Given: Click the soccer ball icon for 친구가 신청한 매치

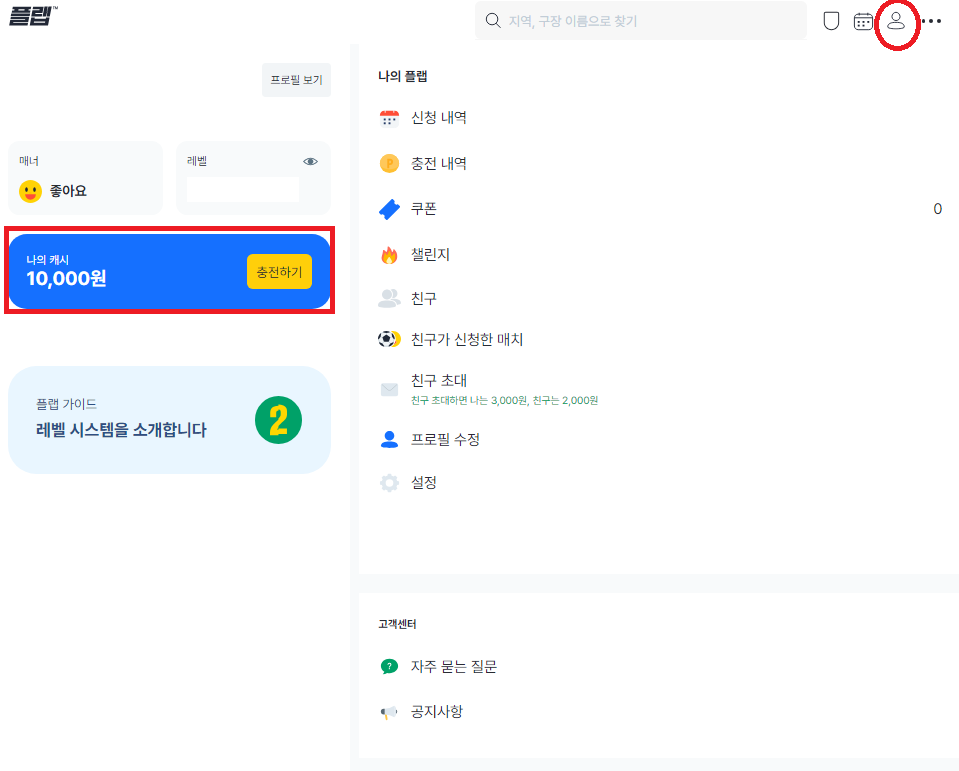Looking at the screenshot, I should tap(389, 338).
